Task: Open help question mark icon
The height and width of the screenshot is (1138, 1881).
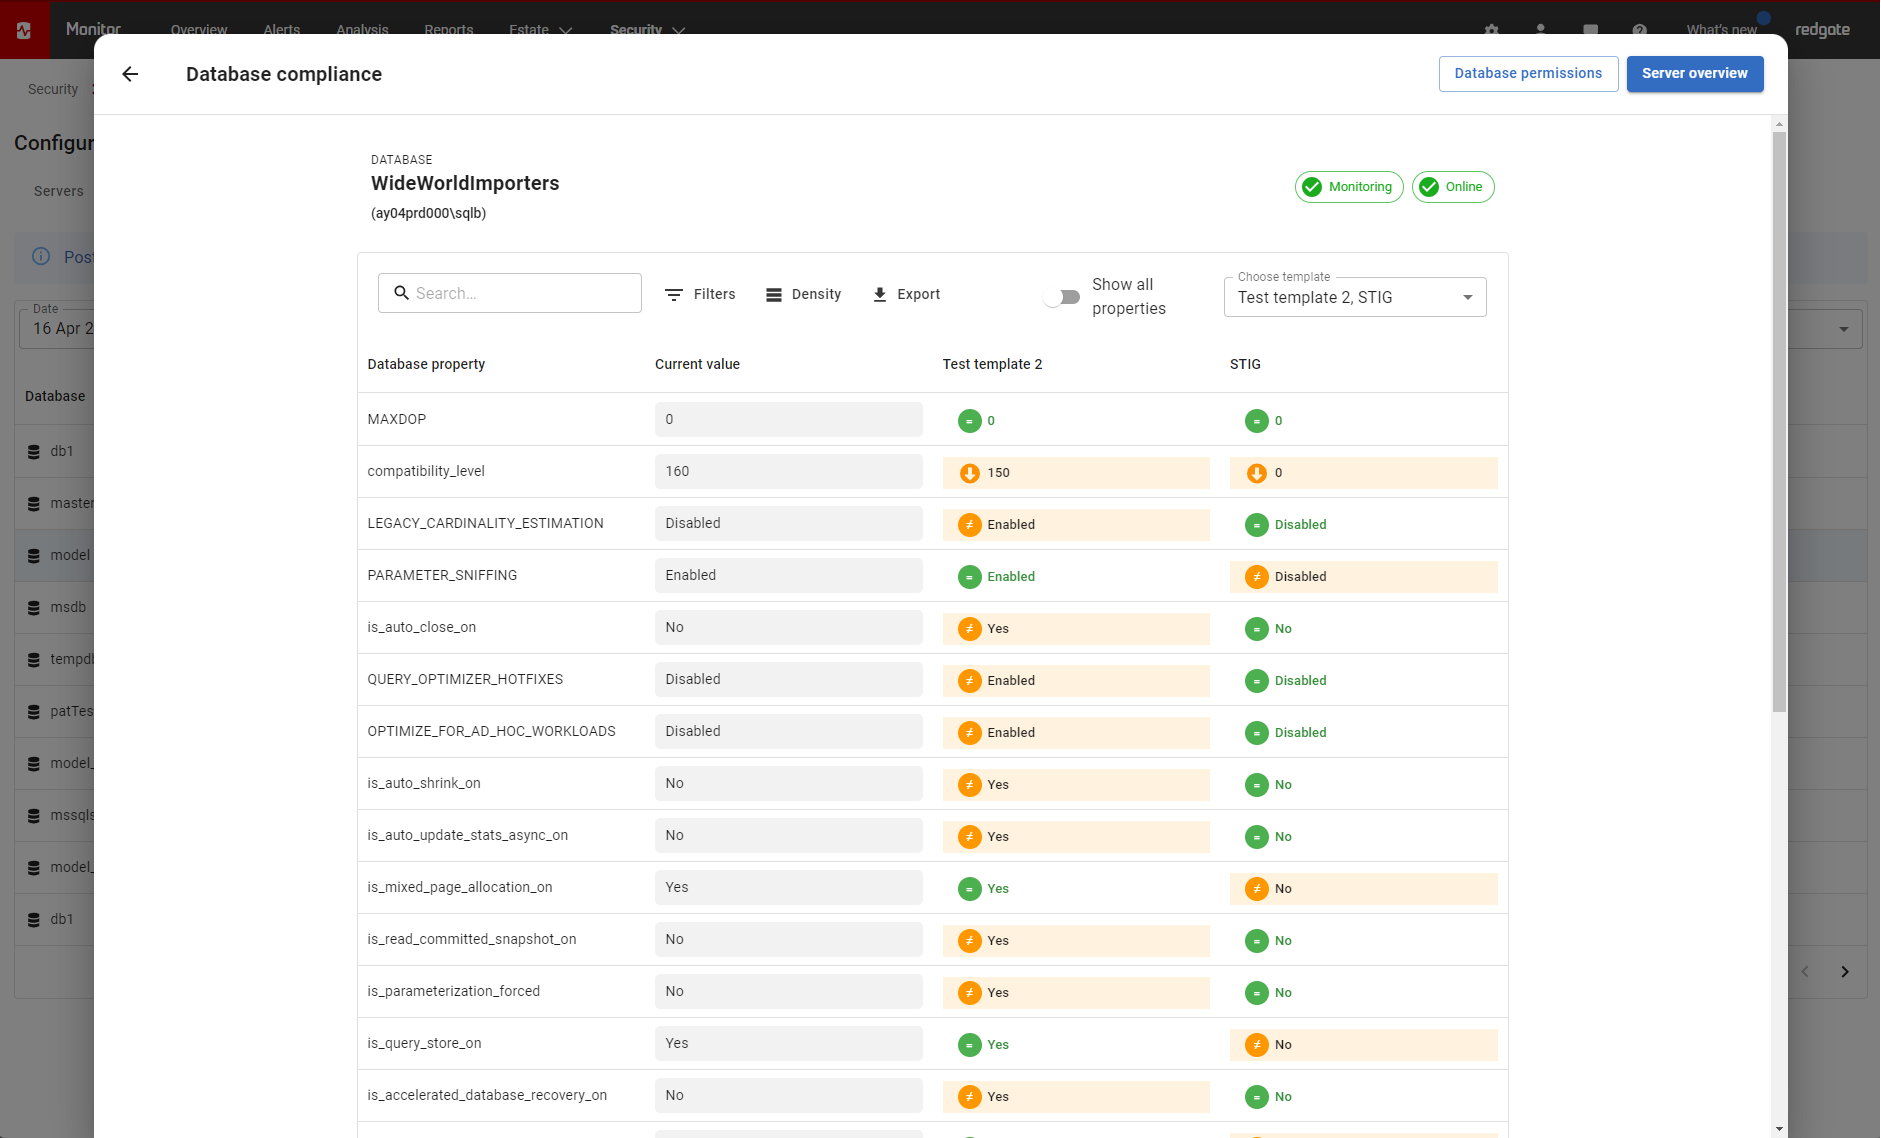Action: tap(1640, 30)
